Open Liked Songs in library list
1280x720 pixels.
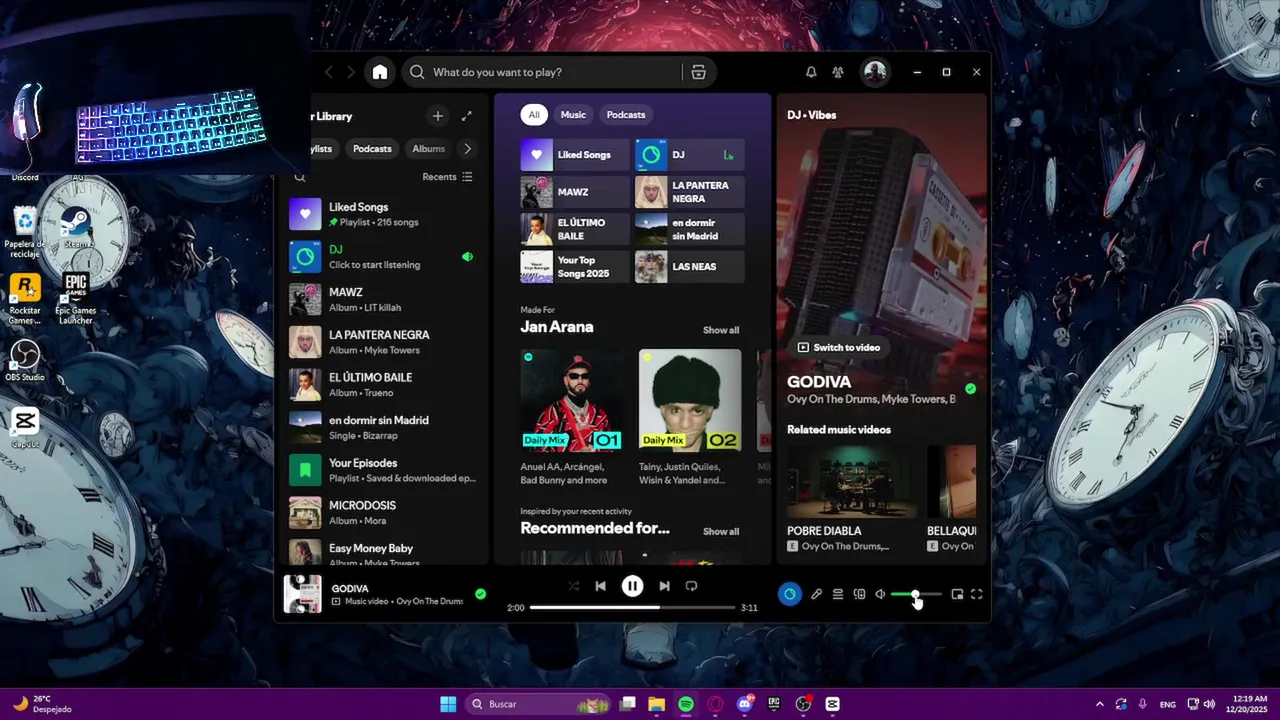point(384,214)
